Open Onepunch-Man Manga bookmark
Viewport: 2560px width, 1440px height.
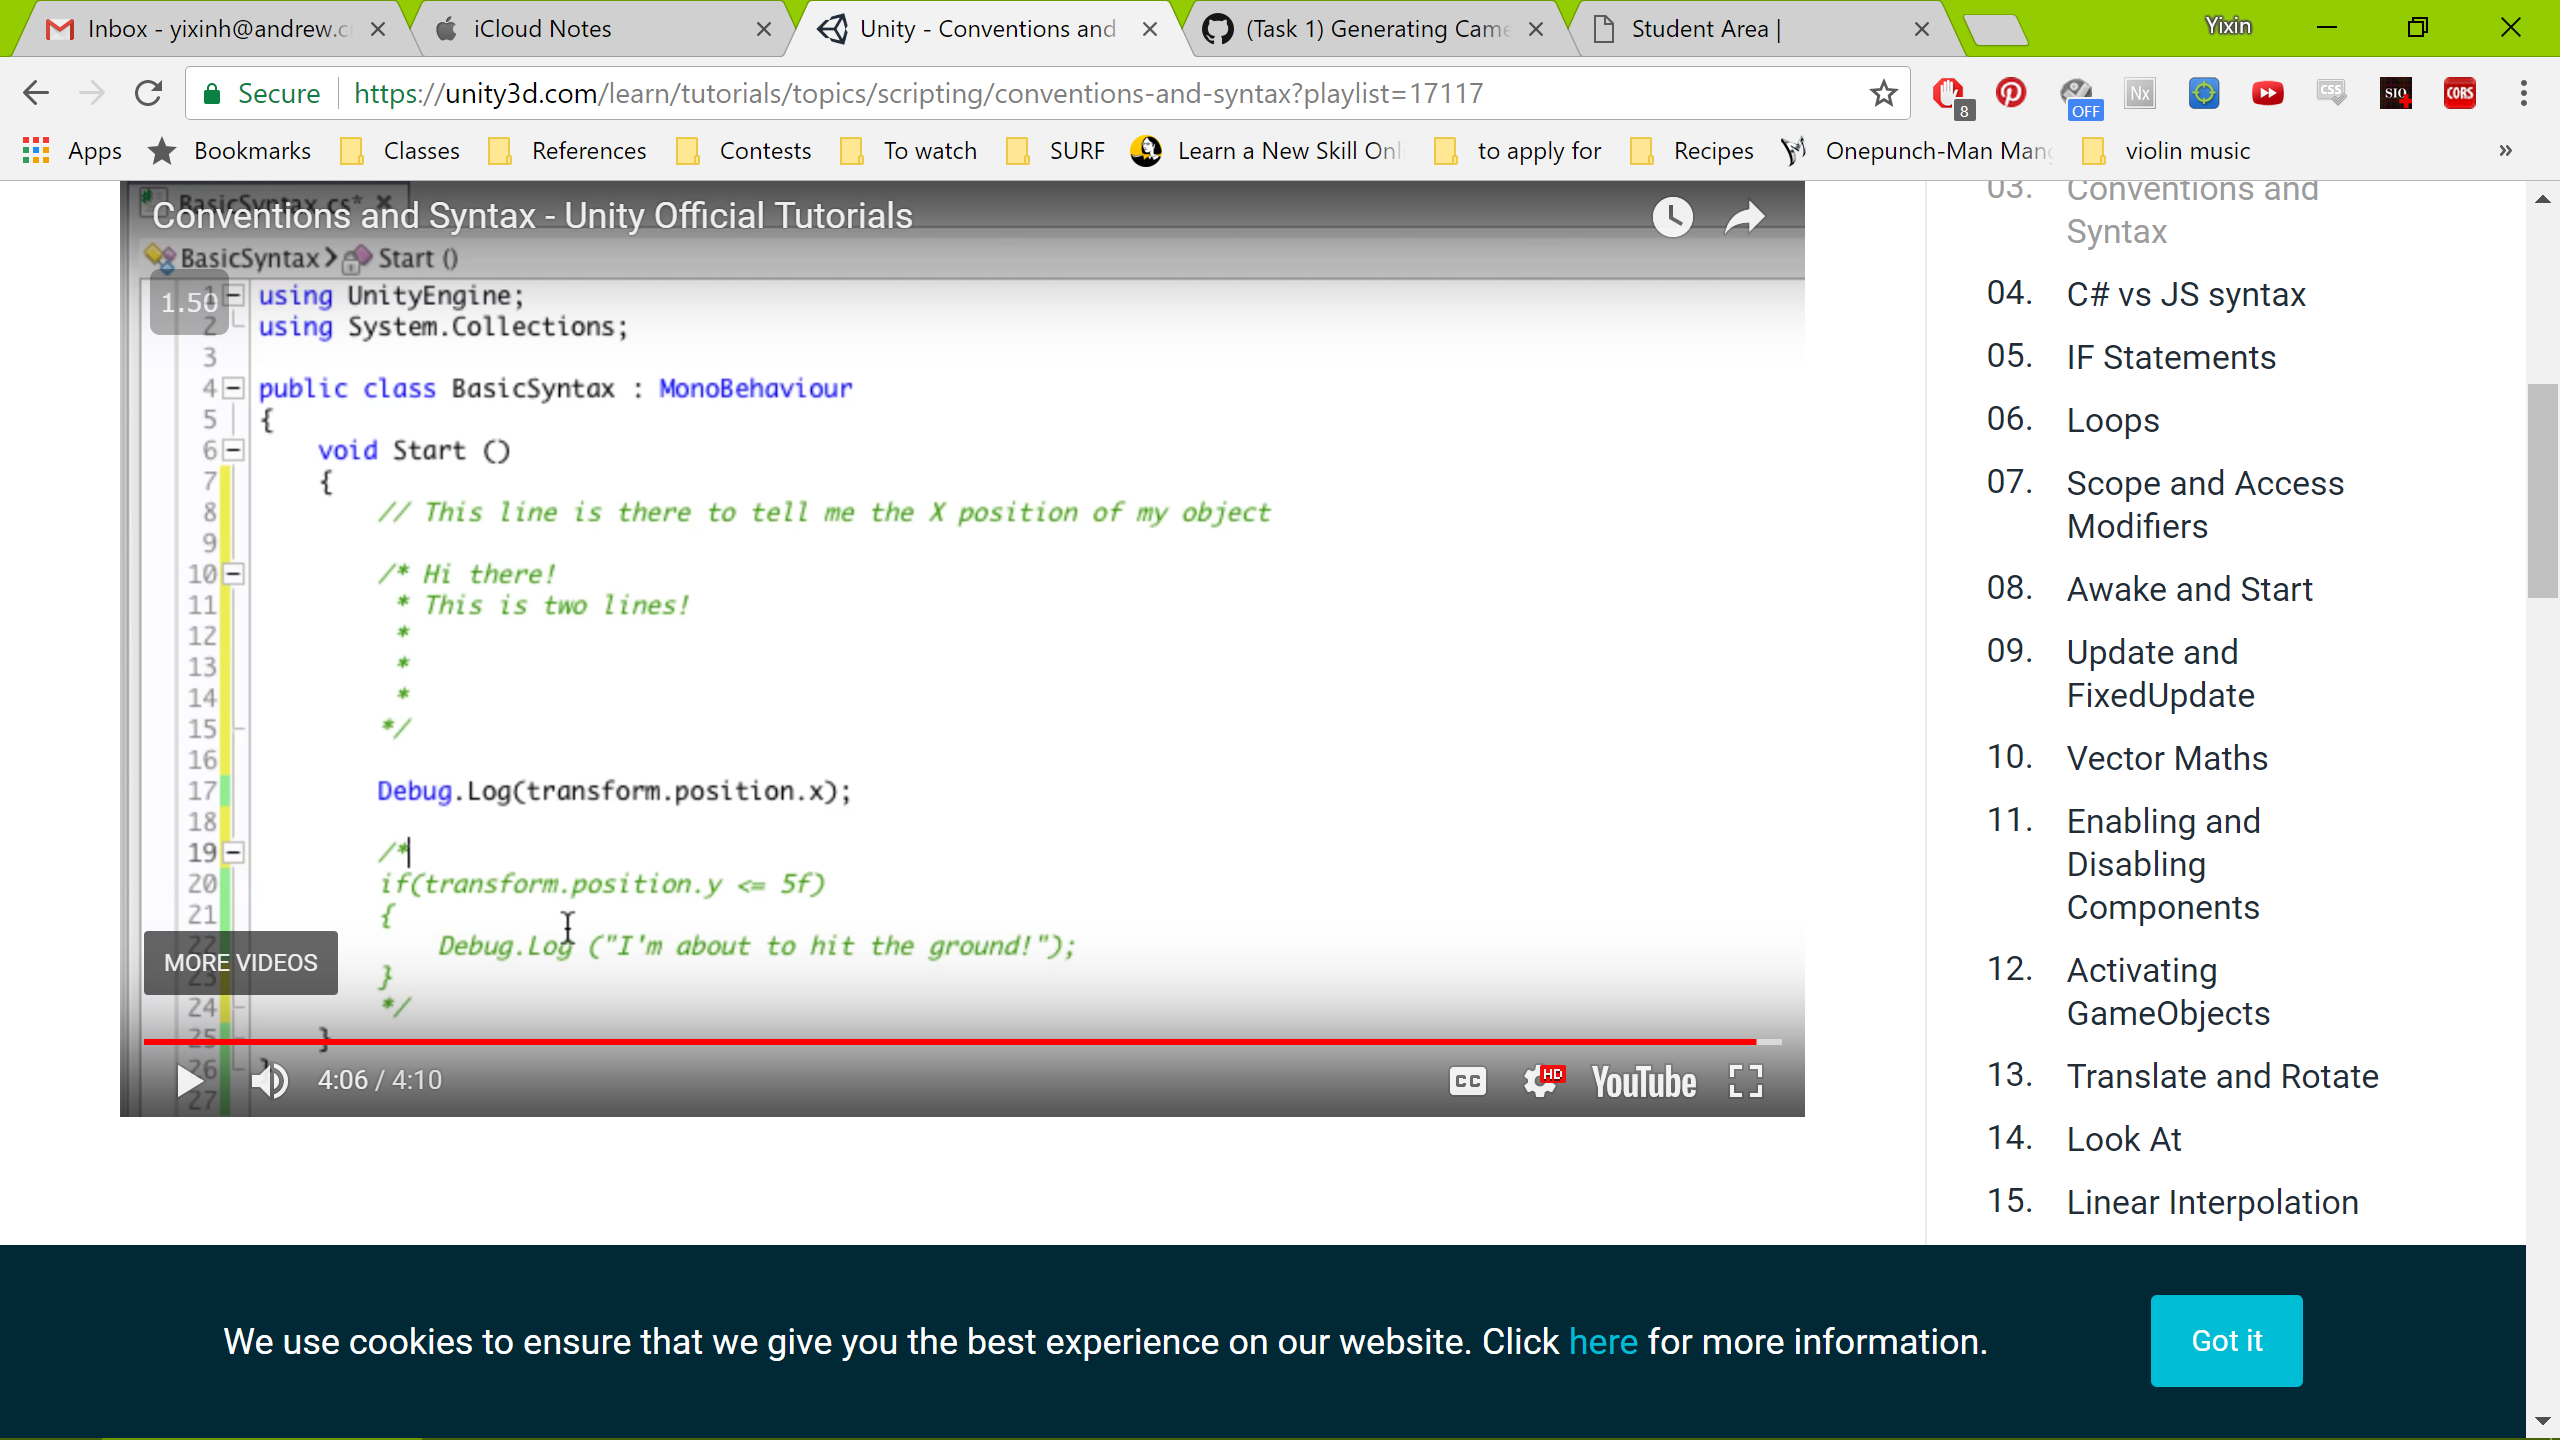[x=1917, y=151]
